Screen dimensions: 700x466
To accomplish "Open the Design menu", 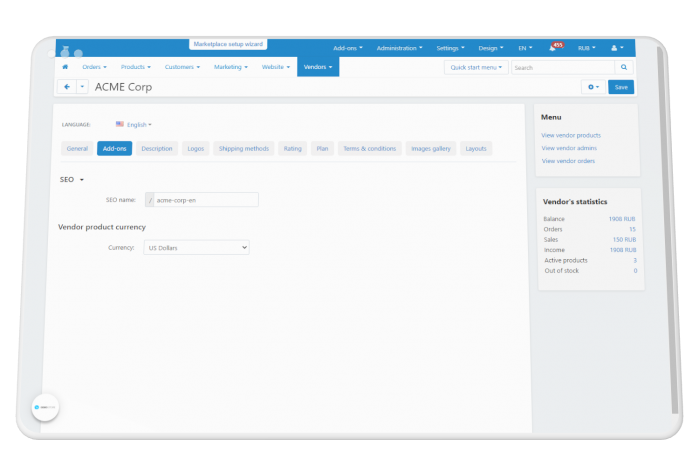I will coord(491,48).
